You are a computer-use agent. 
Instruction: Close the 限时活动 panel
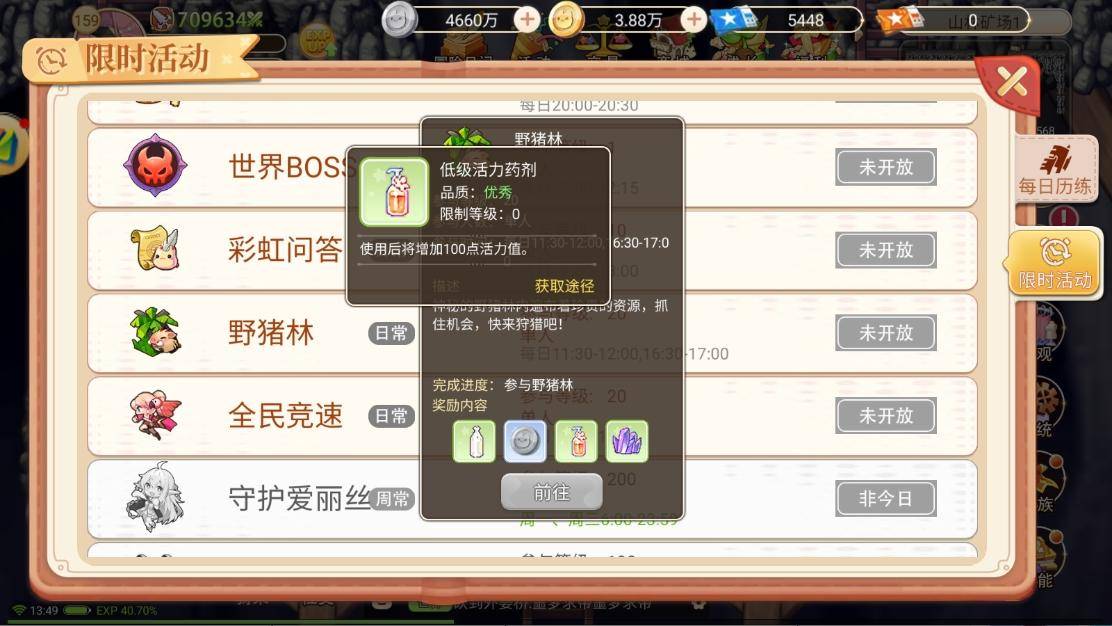[1011, 82]
